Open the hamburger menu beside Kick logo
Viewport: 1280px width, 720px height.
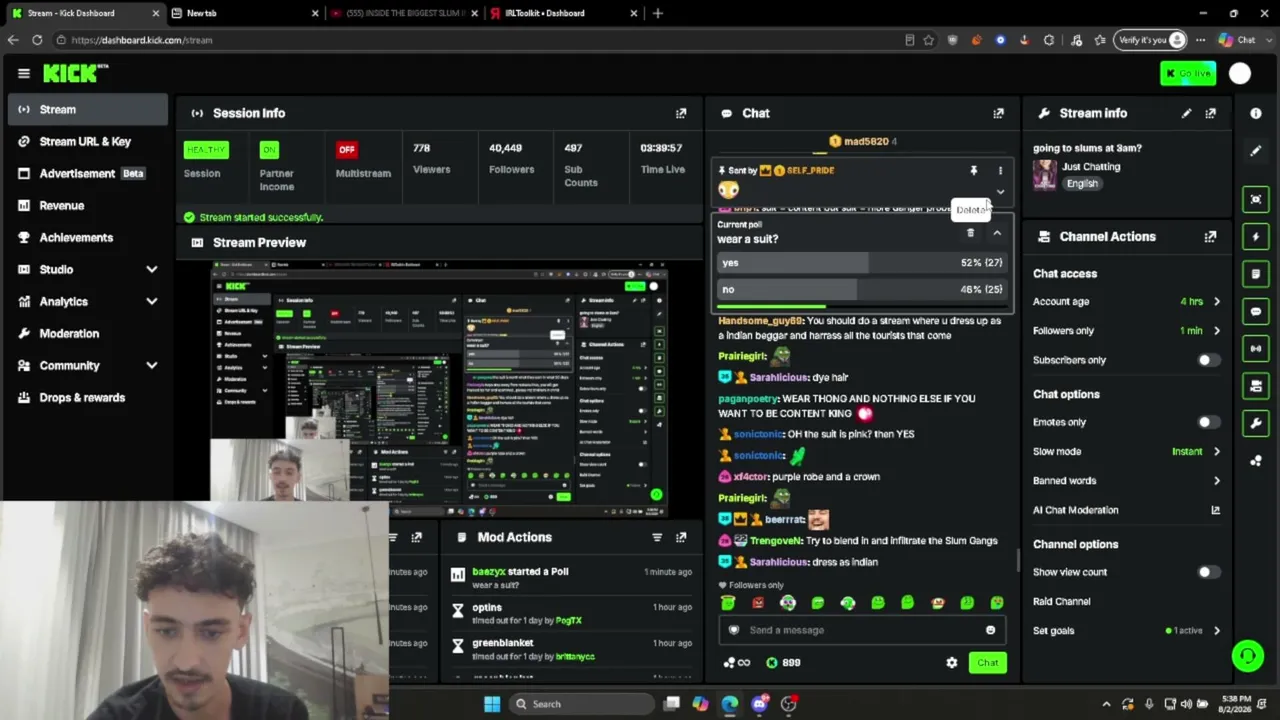(x=23, y=73)
